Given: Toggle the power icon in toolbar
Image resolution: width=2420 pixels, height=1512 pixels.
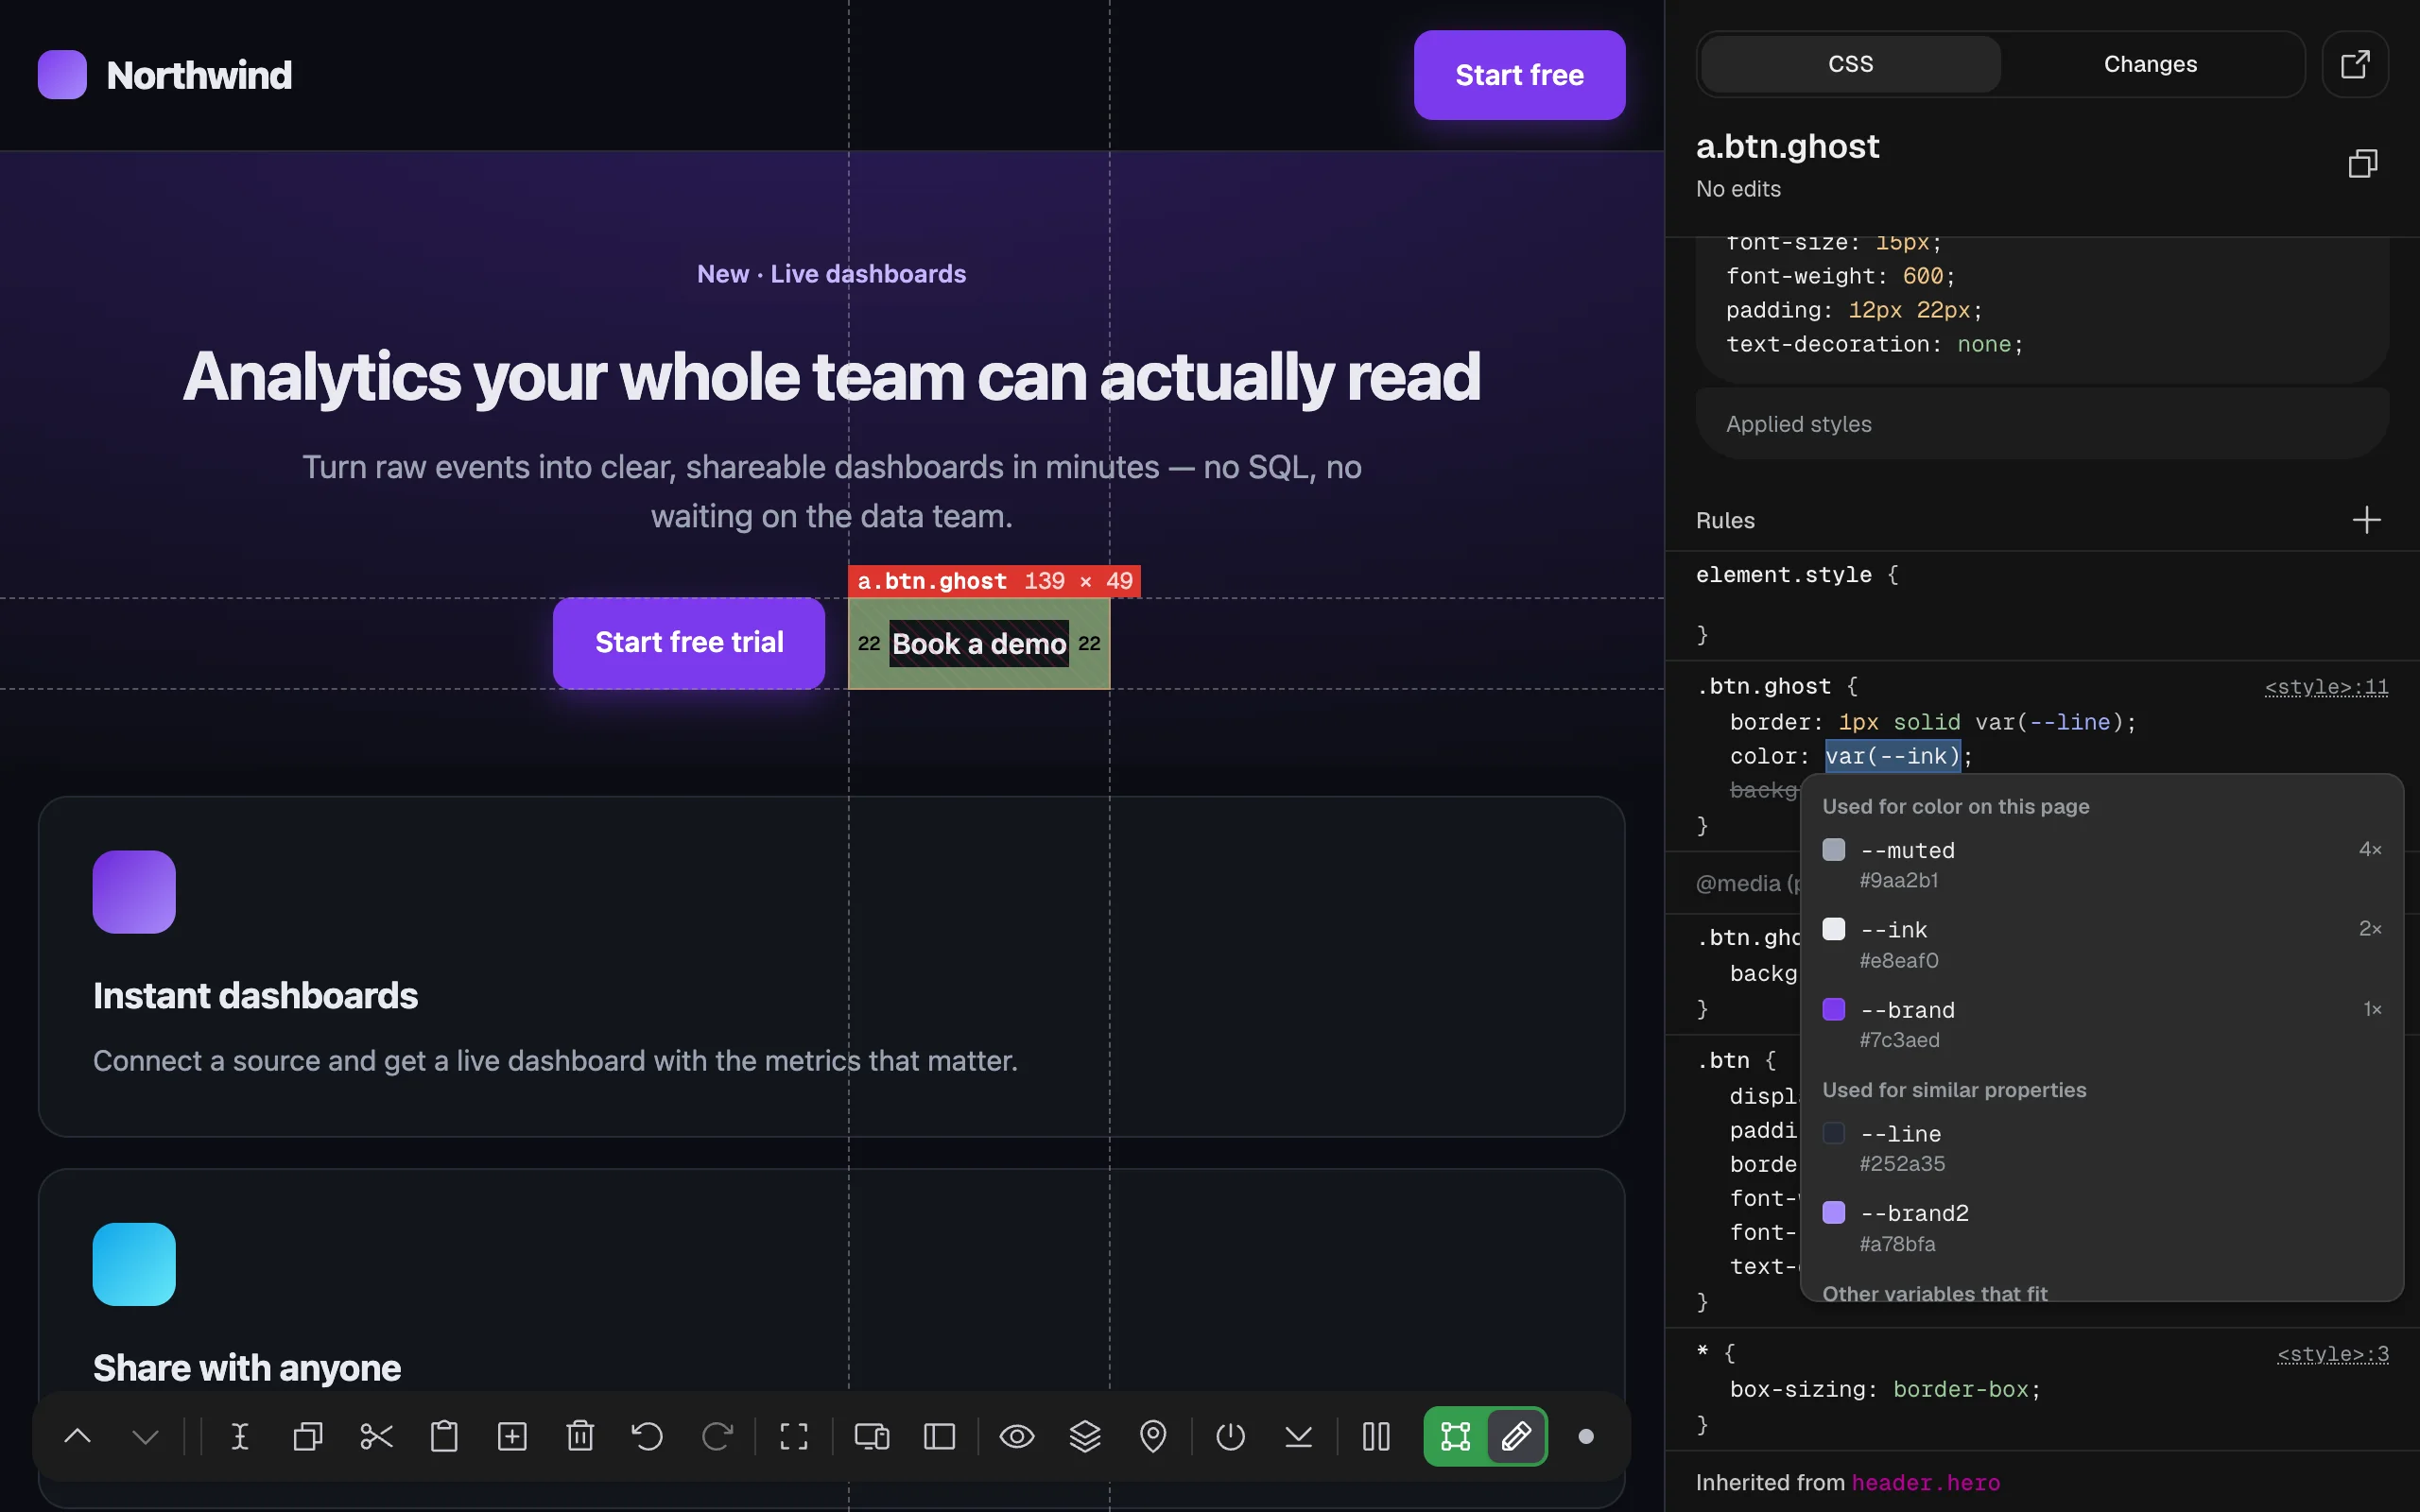Looking at the screenshot, I should [1230, 1437].
